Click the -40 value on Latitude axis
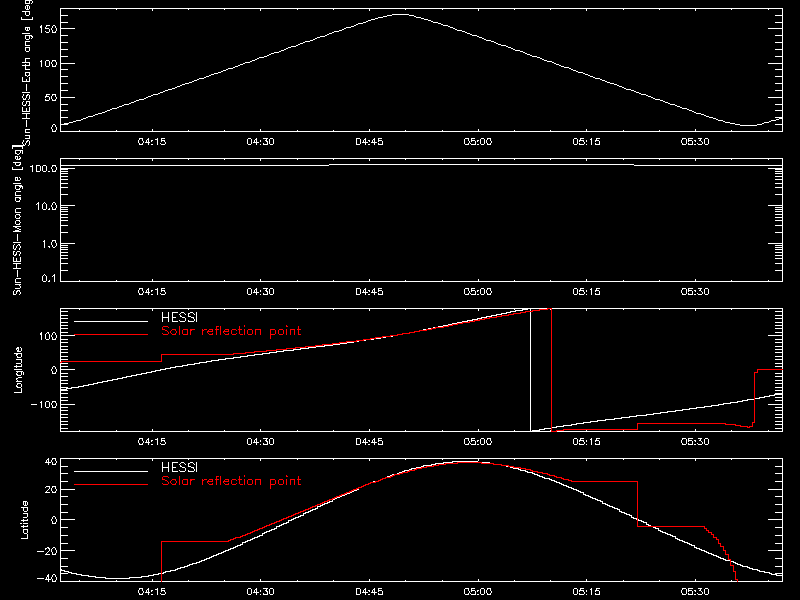Image resolution: width=800 pixels, height=600 pixels. coord(47,579)
